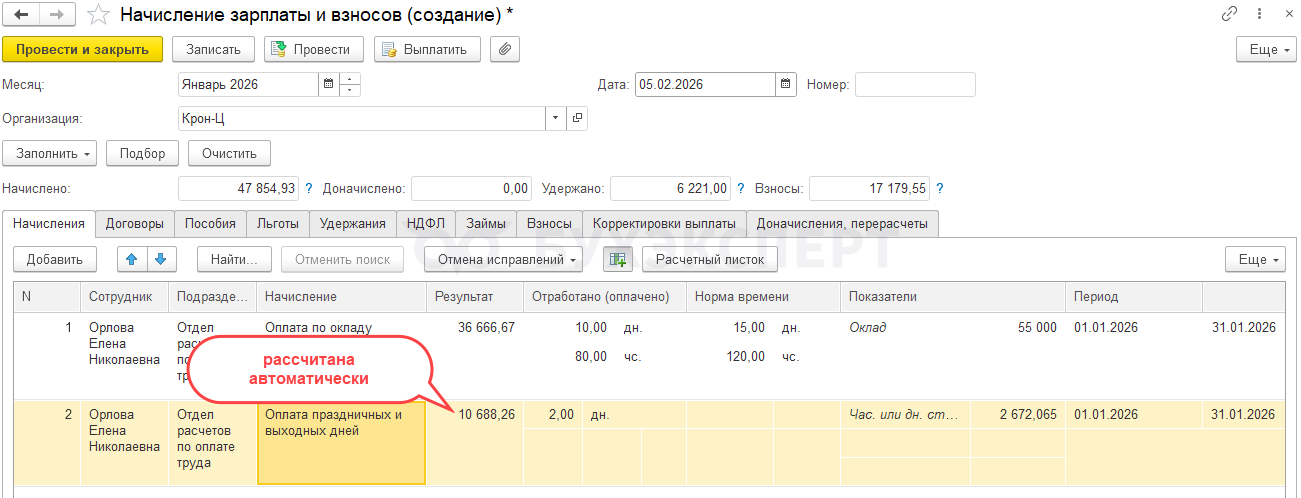Open attached files via paperclip icon
This screenshot has height=498, width=1301.
tap(505, 49)
